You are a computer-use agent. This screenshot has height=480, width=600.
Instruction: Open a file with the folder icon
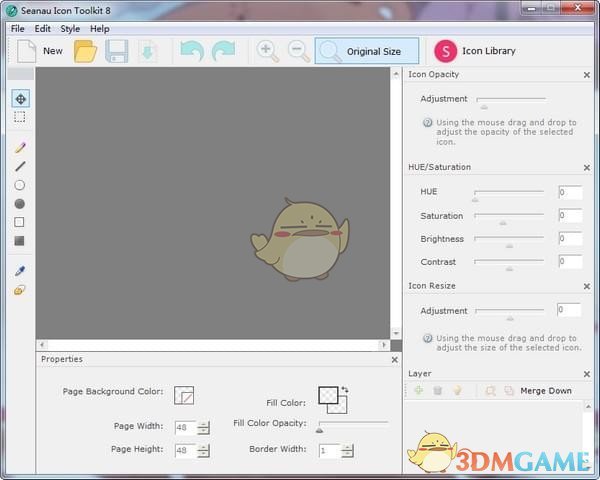[x=85, y=51]
